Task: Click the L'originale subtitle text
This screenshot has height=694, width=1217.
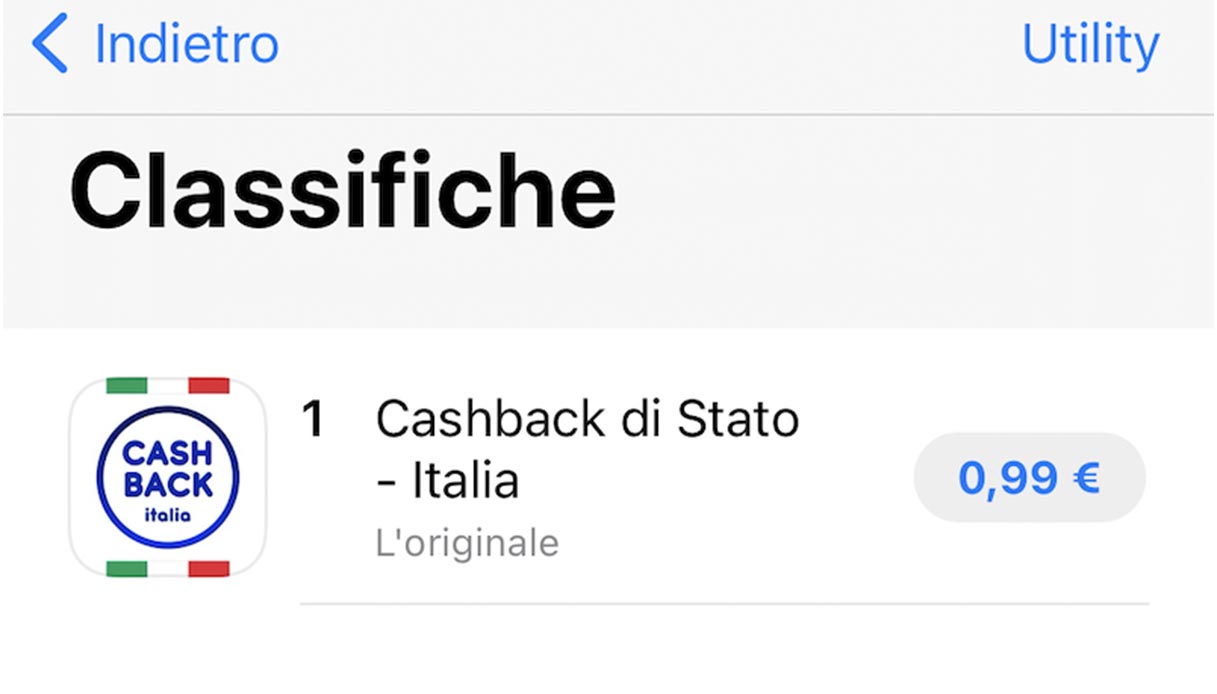Action: 467,544
